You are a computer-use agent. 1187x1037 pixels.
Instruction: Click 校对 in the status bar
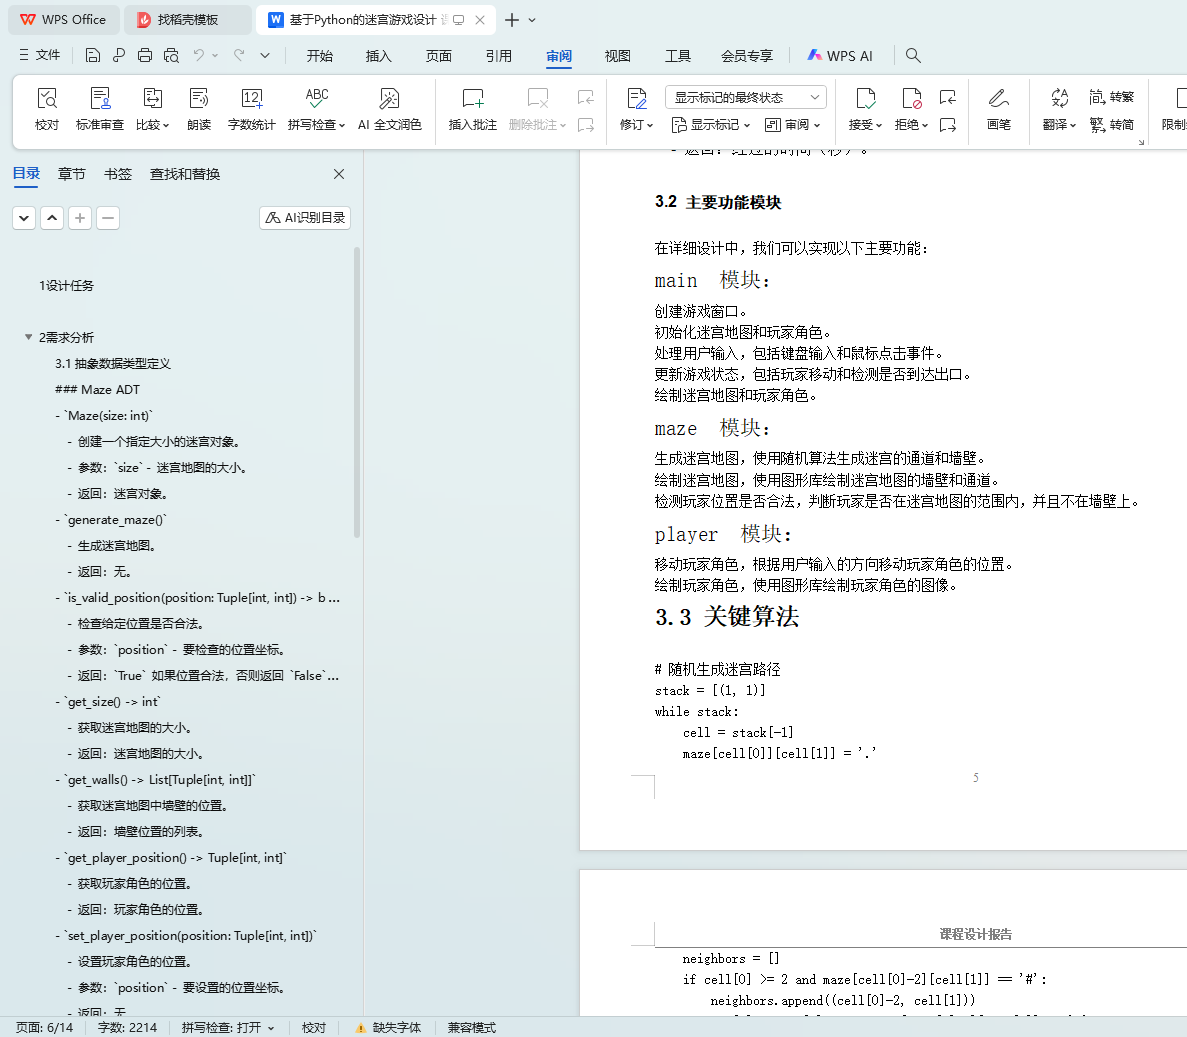[x=314, y=1027]
